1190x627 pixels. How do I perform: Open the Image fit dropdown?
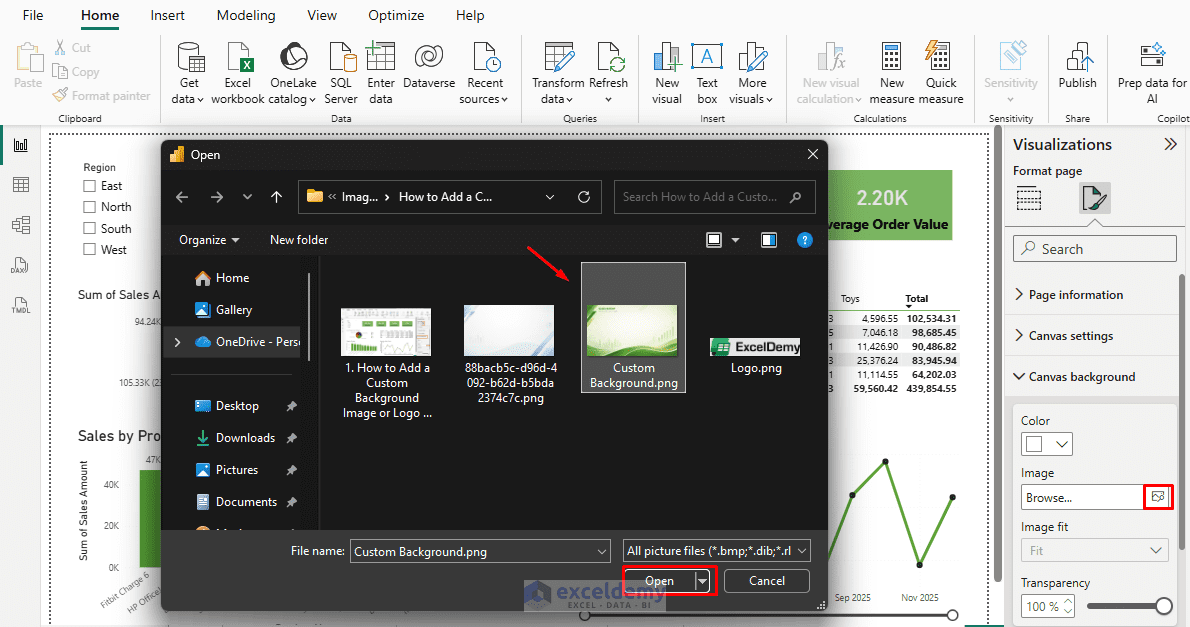point(1094,550)
